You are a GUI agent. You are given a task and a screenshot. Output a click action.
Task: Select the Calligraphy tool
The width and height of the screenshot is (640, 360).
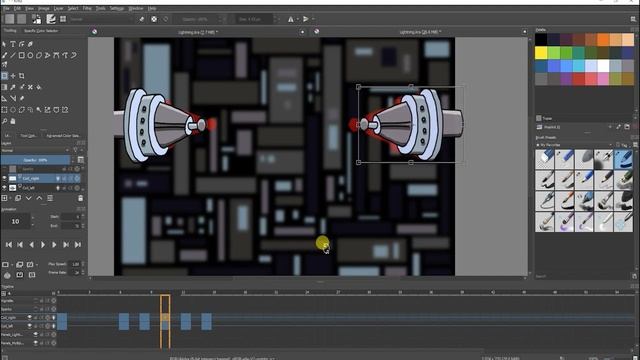coord(30,44)
